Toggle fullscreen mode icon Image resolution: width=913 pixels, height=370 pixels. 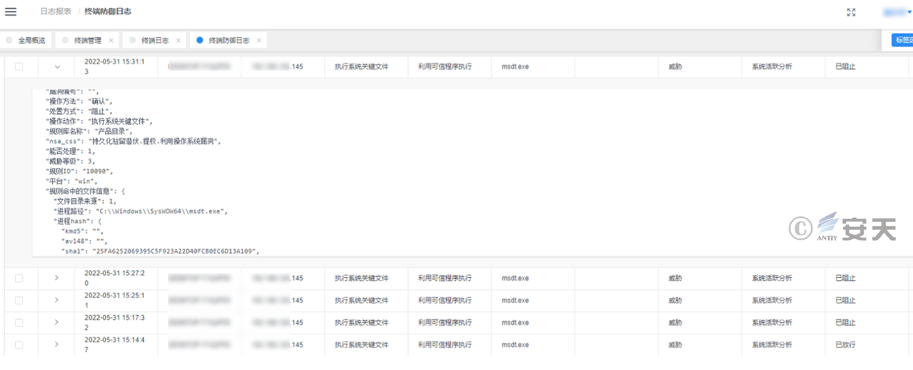pyautogui.click(x=851, y=12)
